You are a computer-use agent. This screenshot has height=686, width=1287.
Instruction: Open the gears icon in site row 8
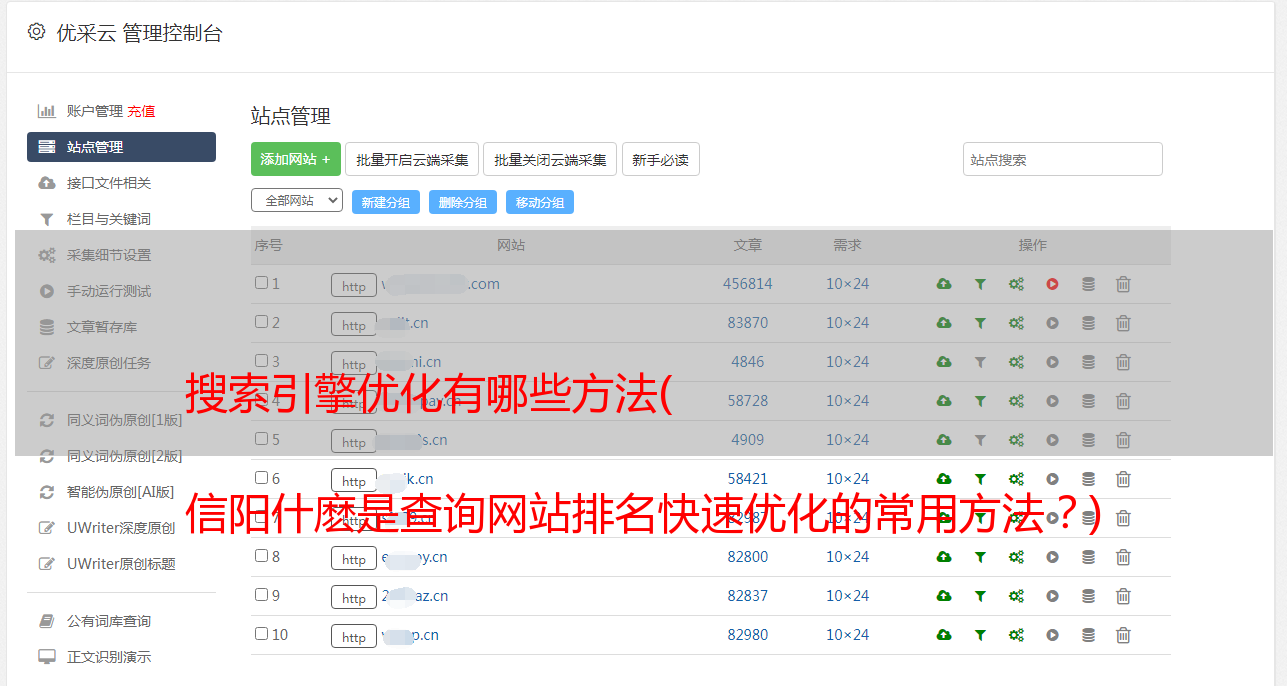pyautogui.click(x=1016, y=557)
